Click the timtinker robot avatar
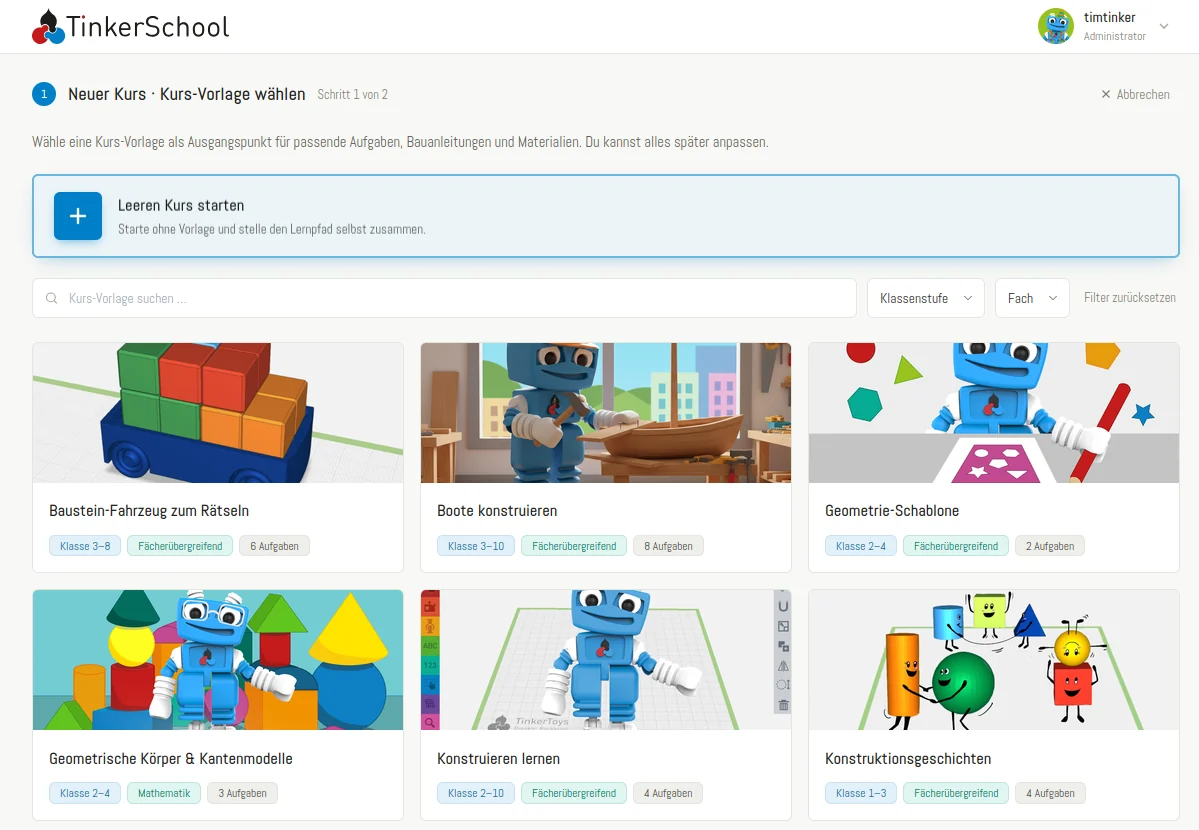1199x830 pixels. click(x=1055, y=26)
